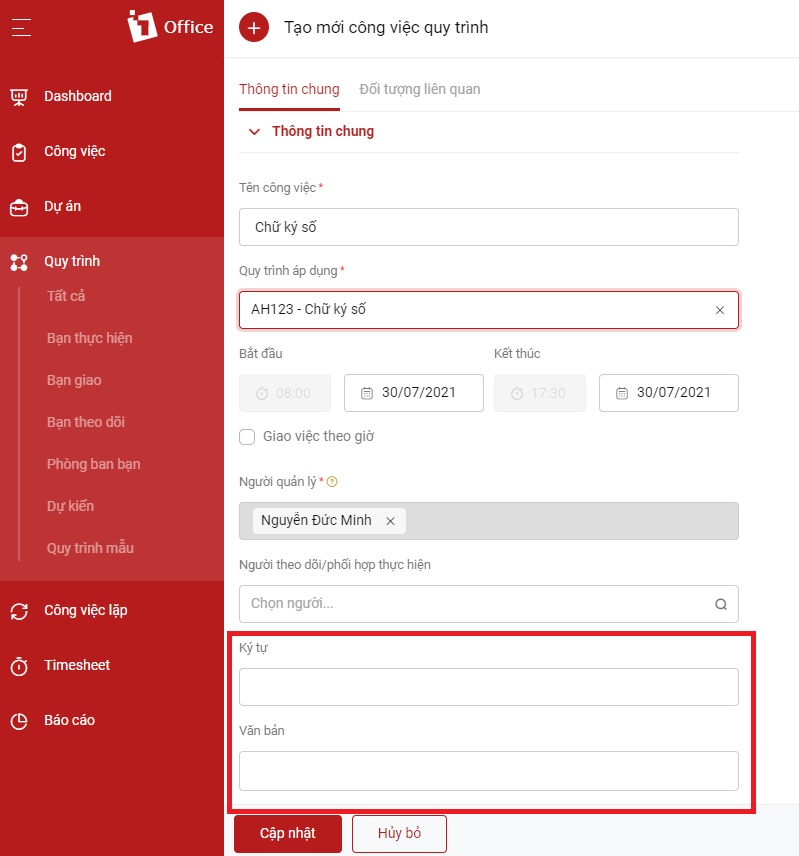Click the hamburger menu icon
The image size is (799, 856).
click(21, 28)
